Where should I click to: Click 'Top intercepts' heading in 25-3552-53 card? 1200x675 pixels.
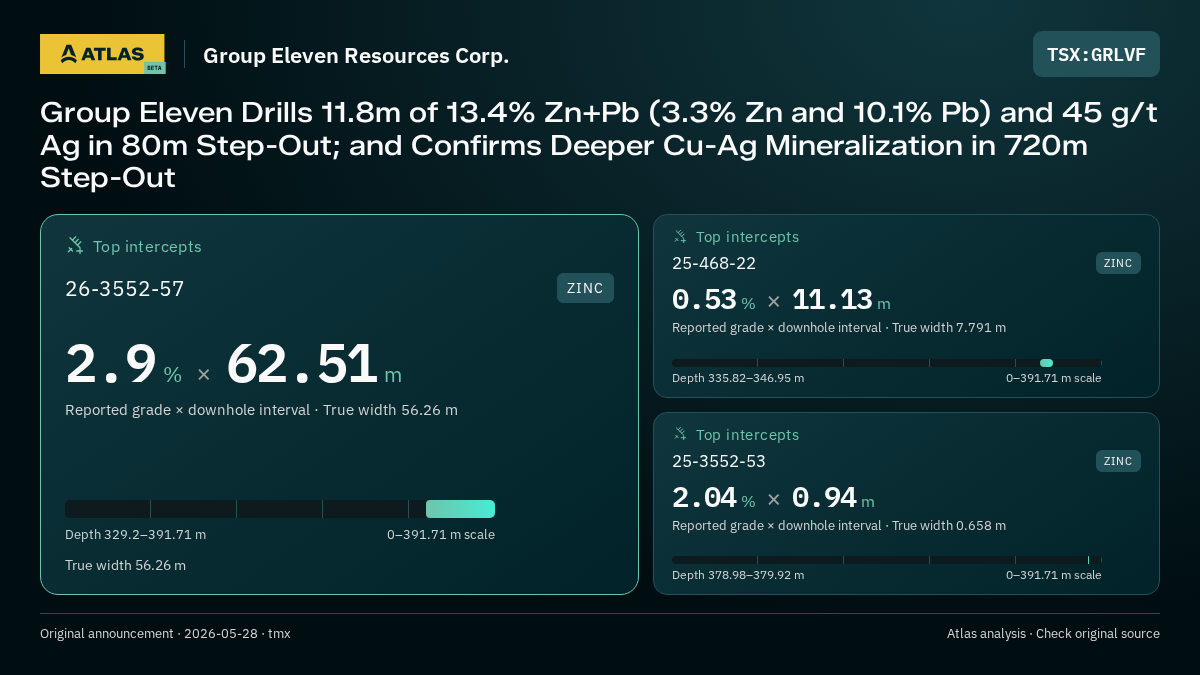747,435
